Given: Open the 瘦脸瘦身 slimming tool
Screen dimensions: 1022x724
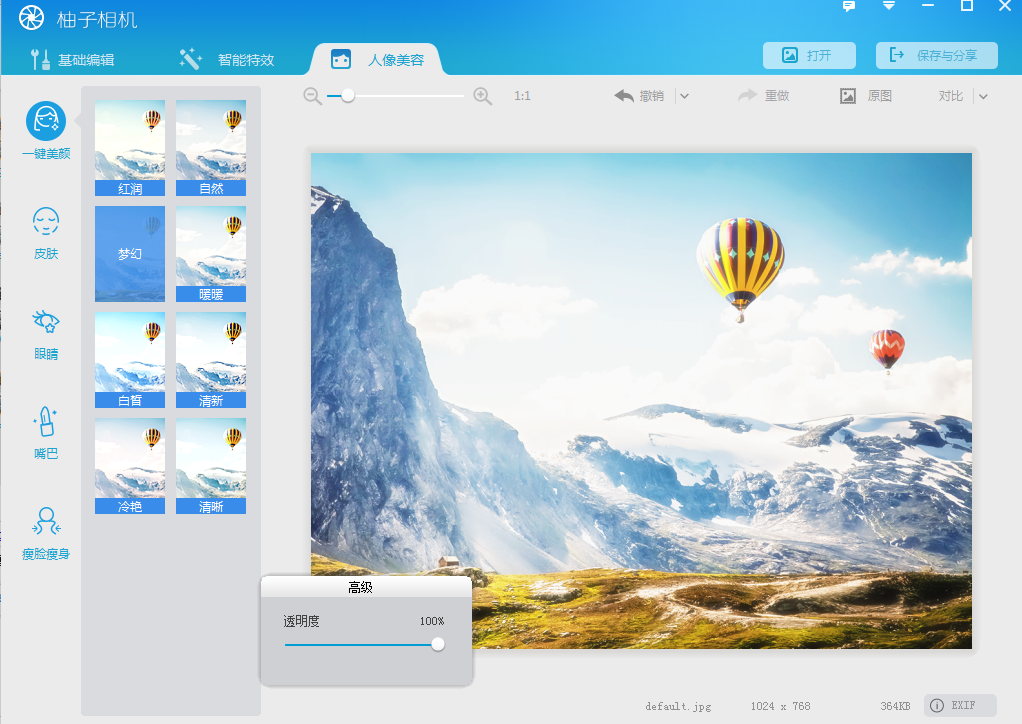Looking at the screenshot, I should click(x=46, y=522).
